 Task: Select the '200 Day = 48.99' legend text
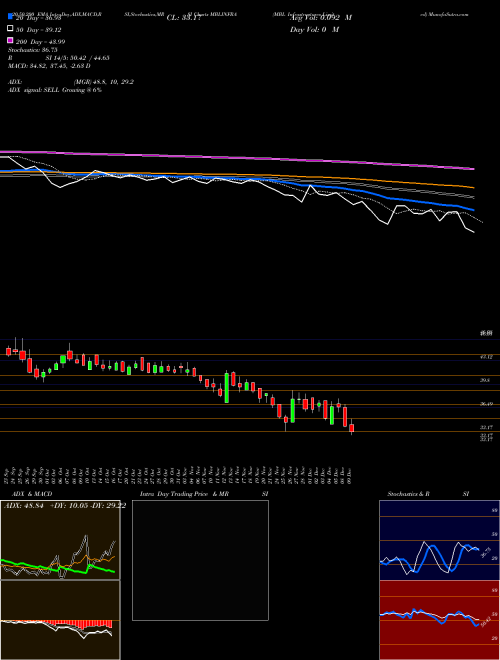pyautogui.click(x=40, y=42)
